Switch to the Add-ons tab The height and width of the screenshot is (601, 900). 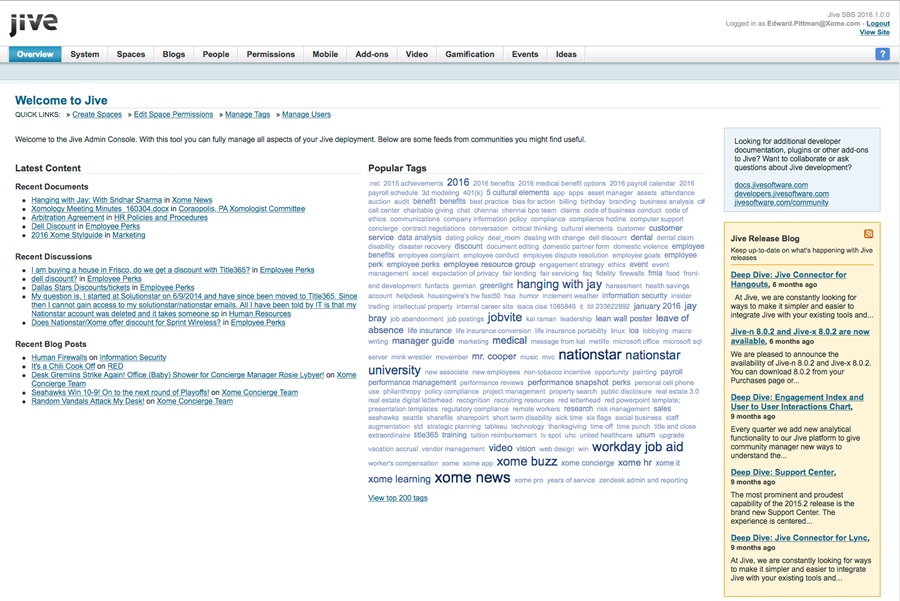(x=372, y=54)
